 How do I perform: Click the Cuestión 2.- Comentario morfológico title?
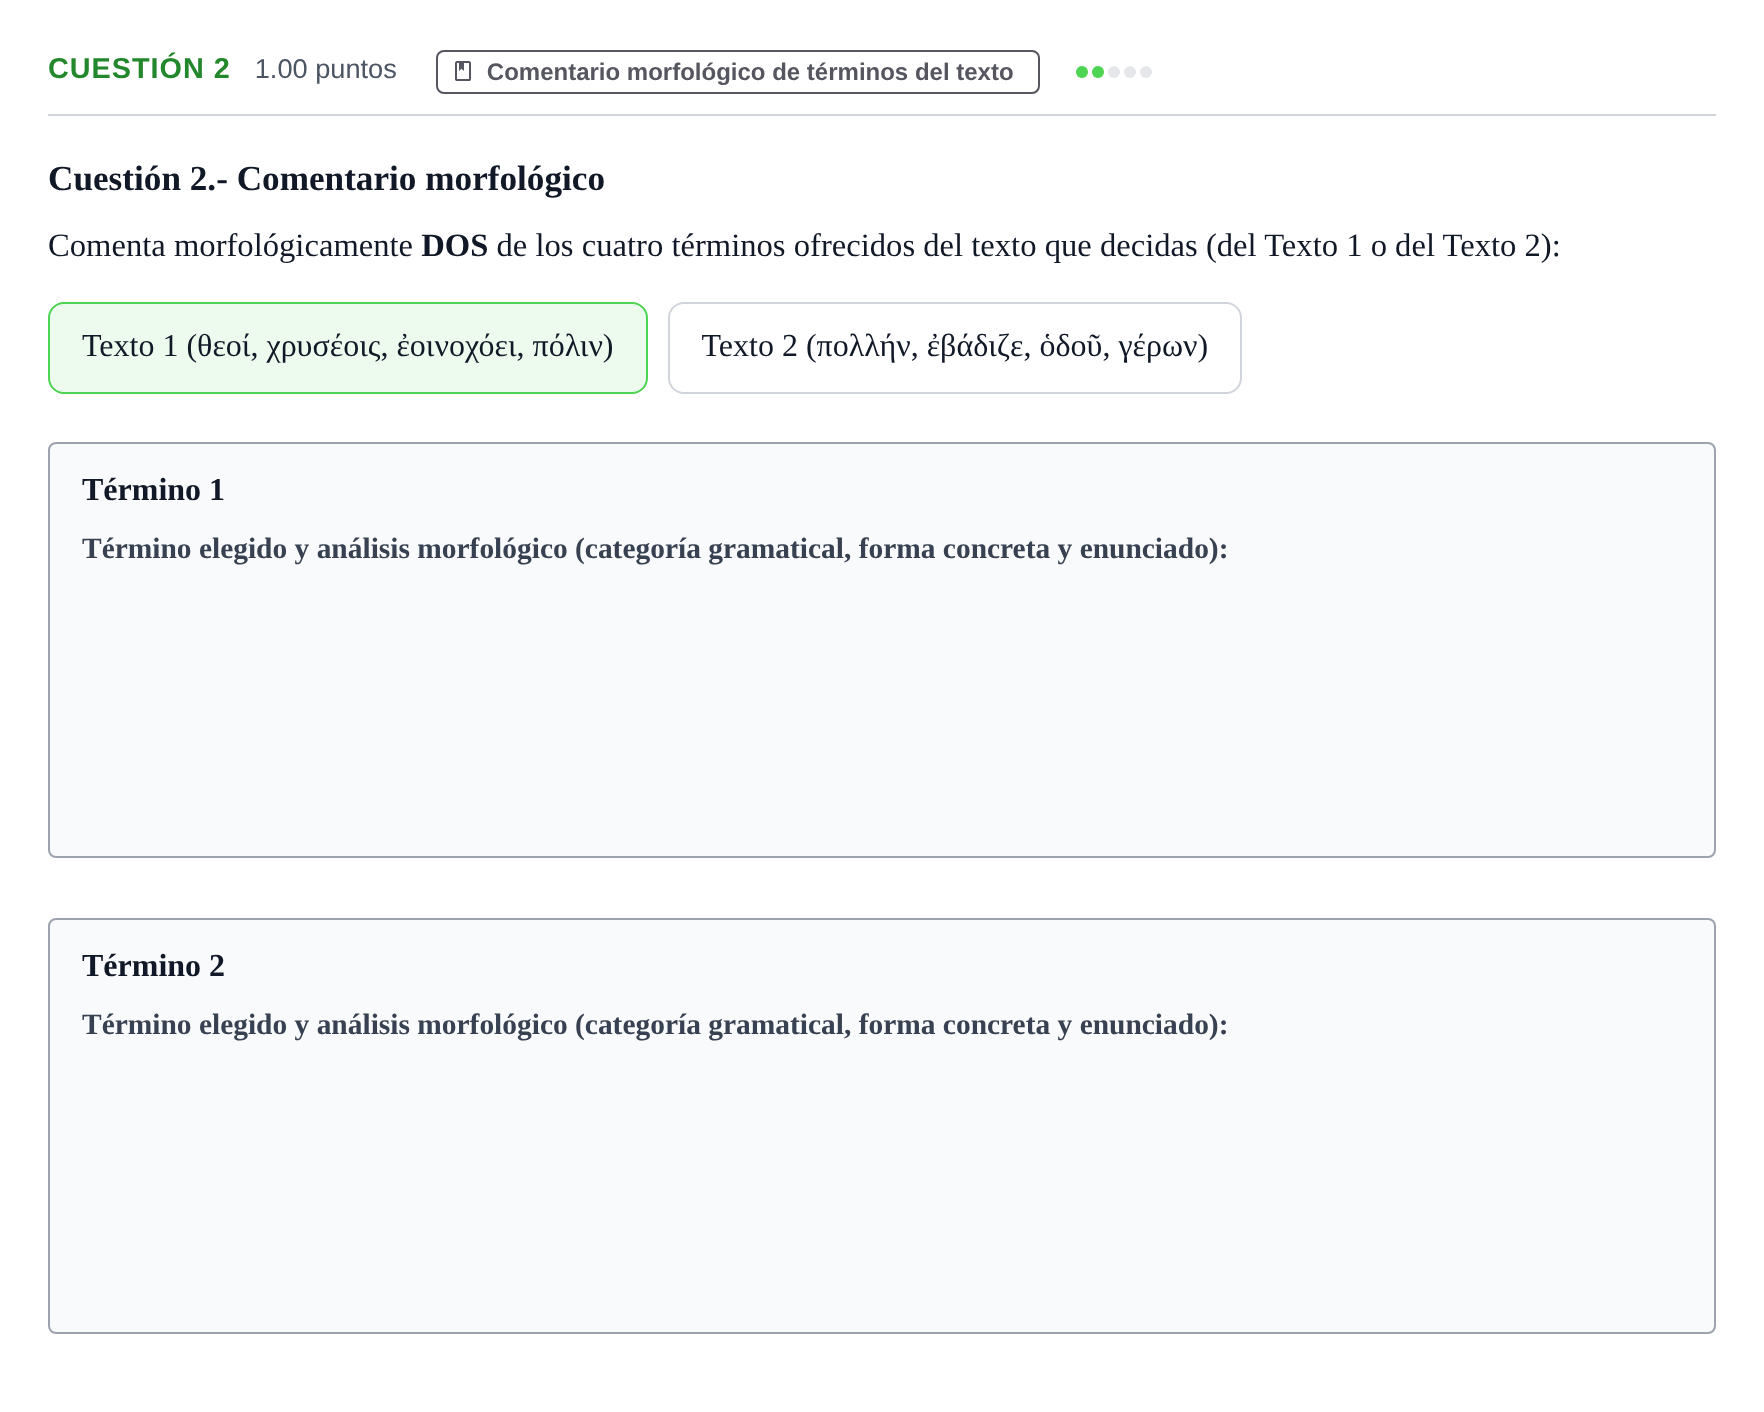[327, 179]
